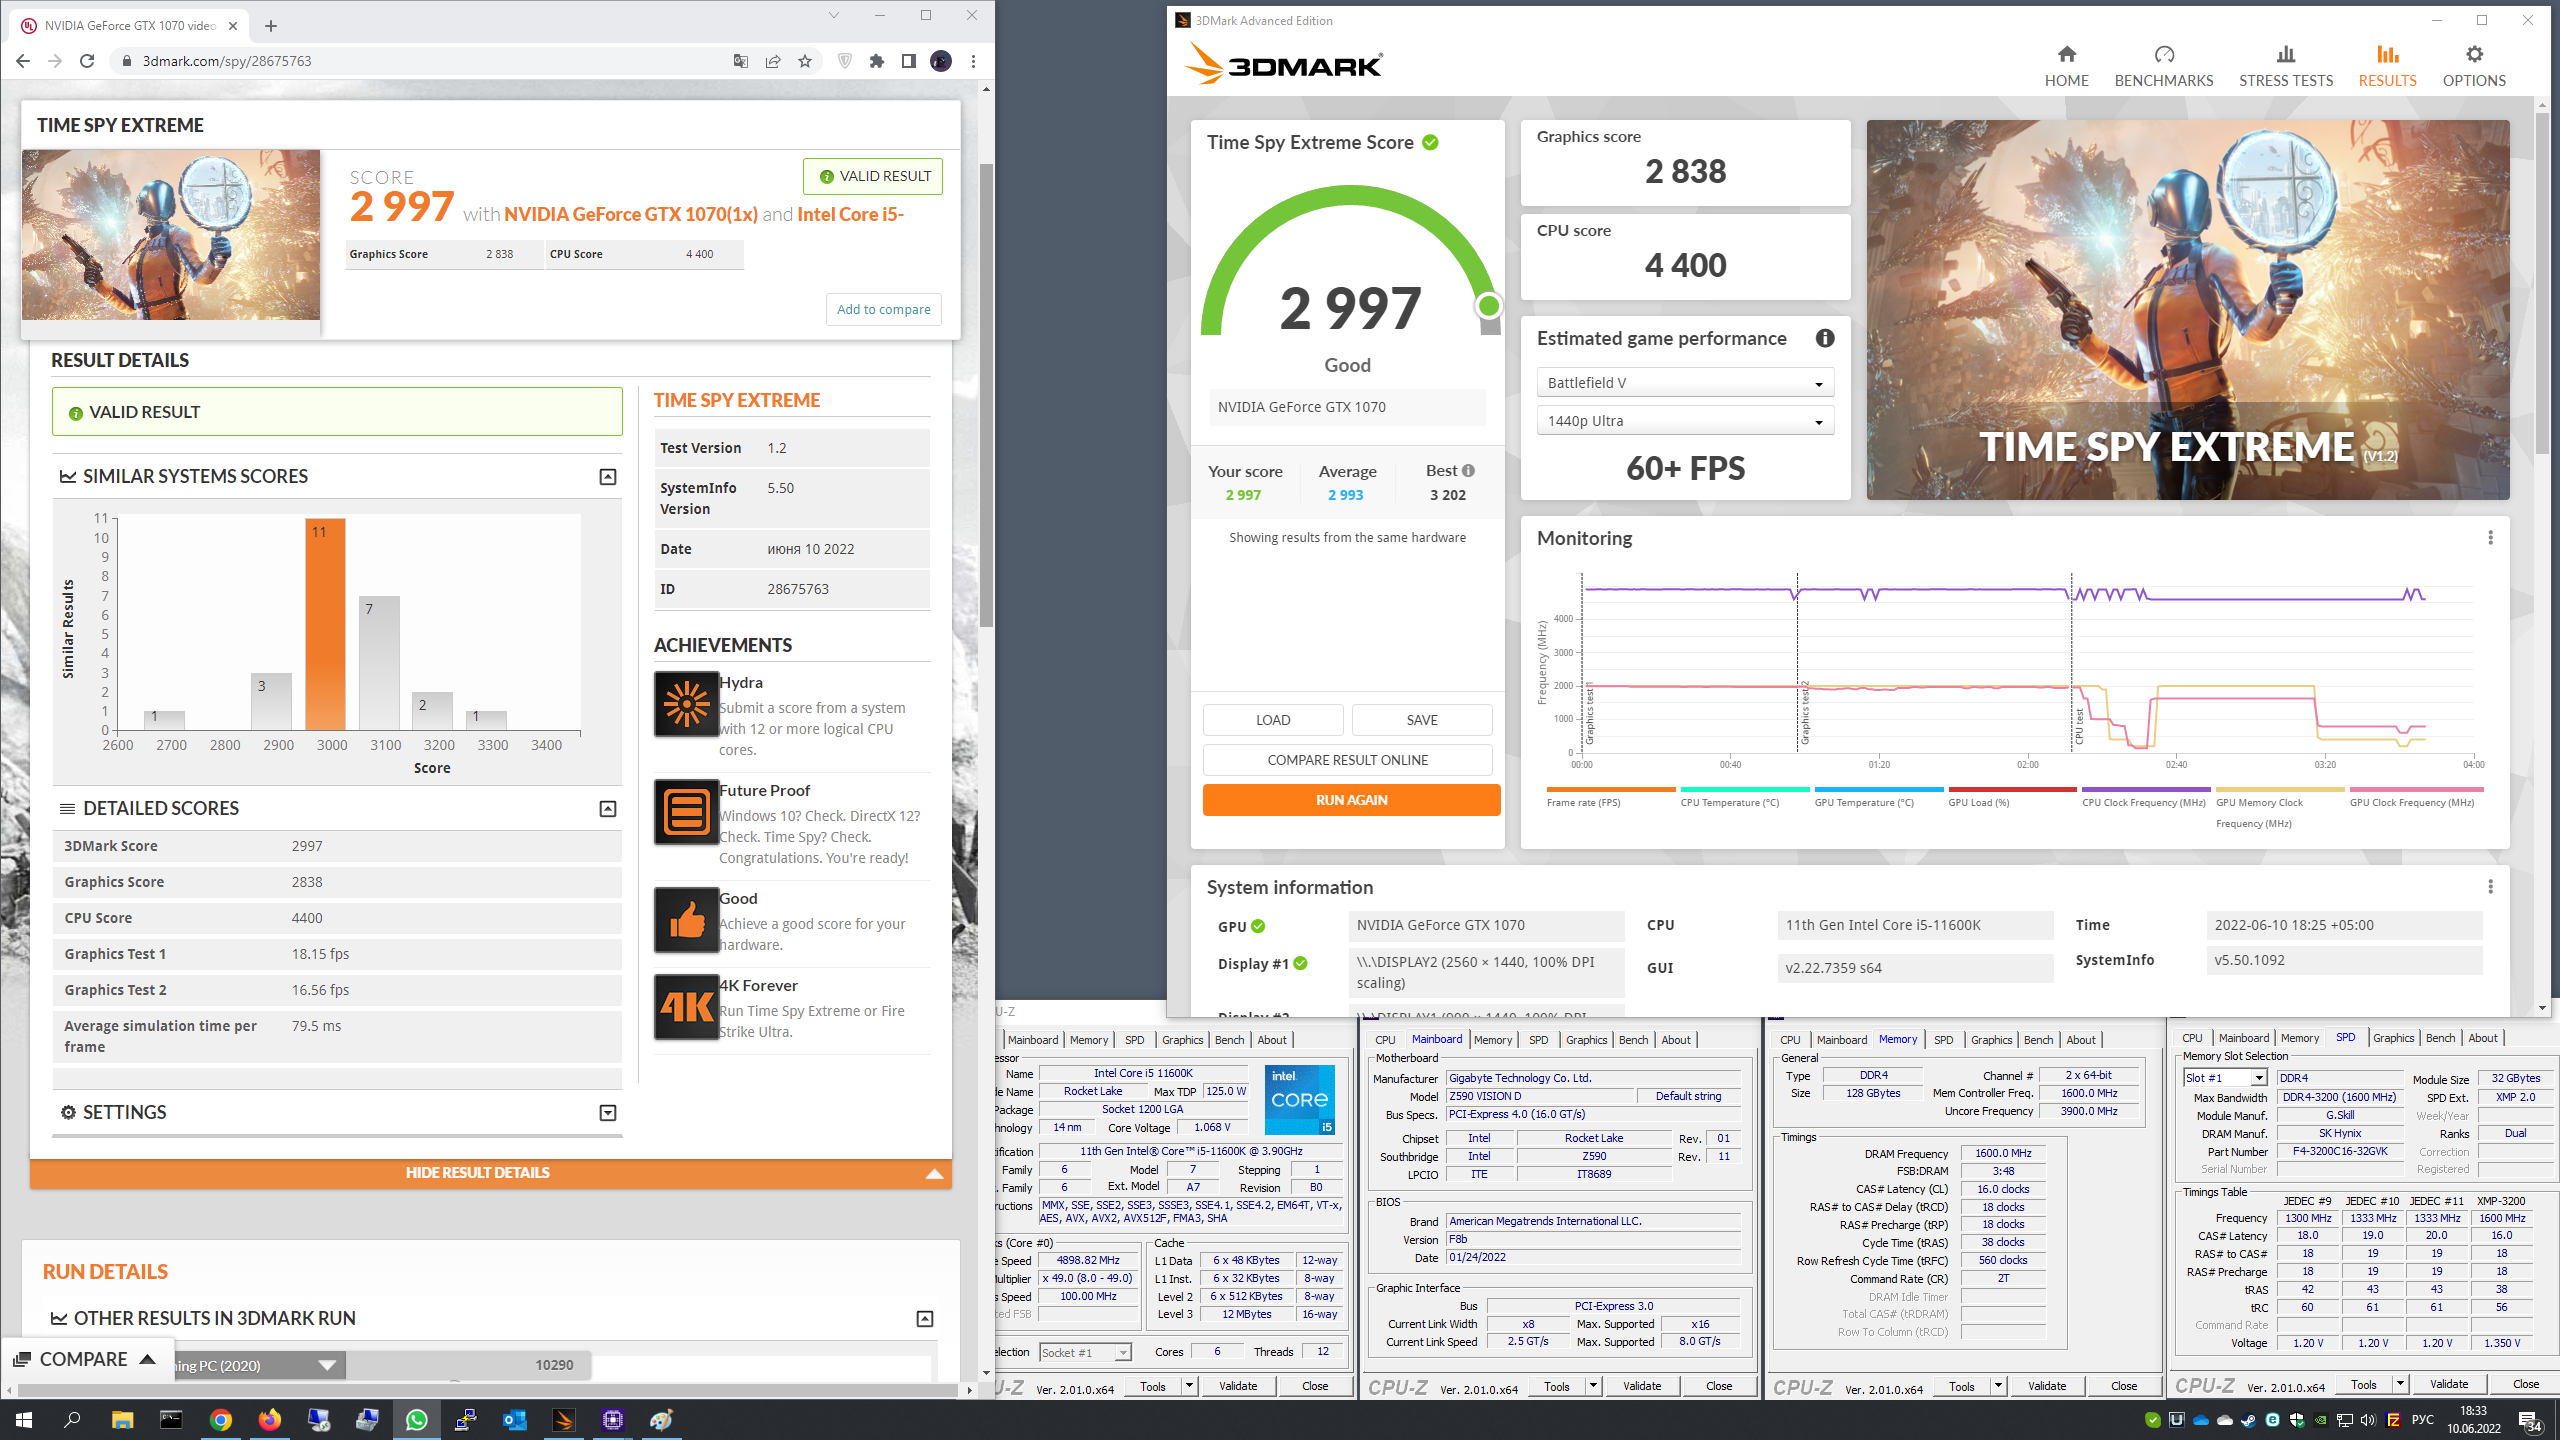Open the System information three-dot menu

pos(2490,887)
